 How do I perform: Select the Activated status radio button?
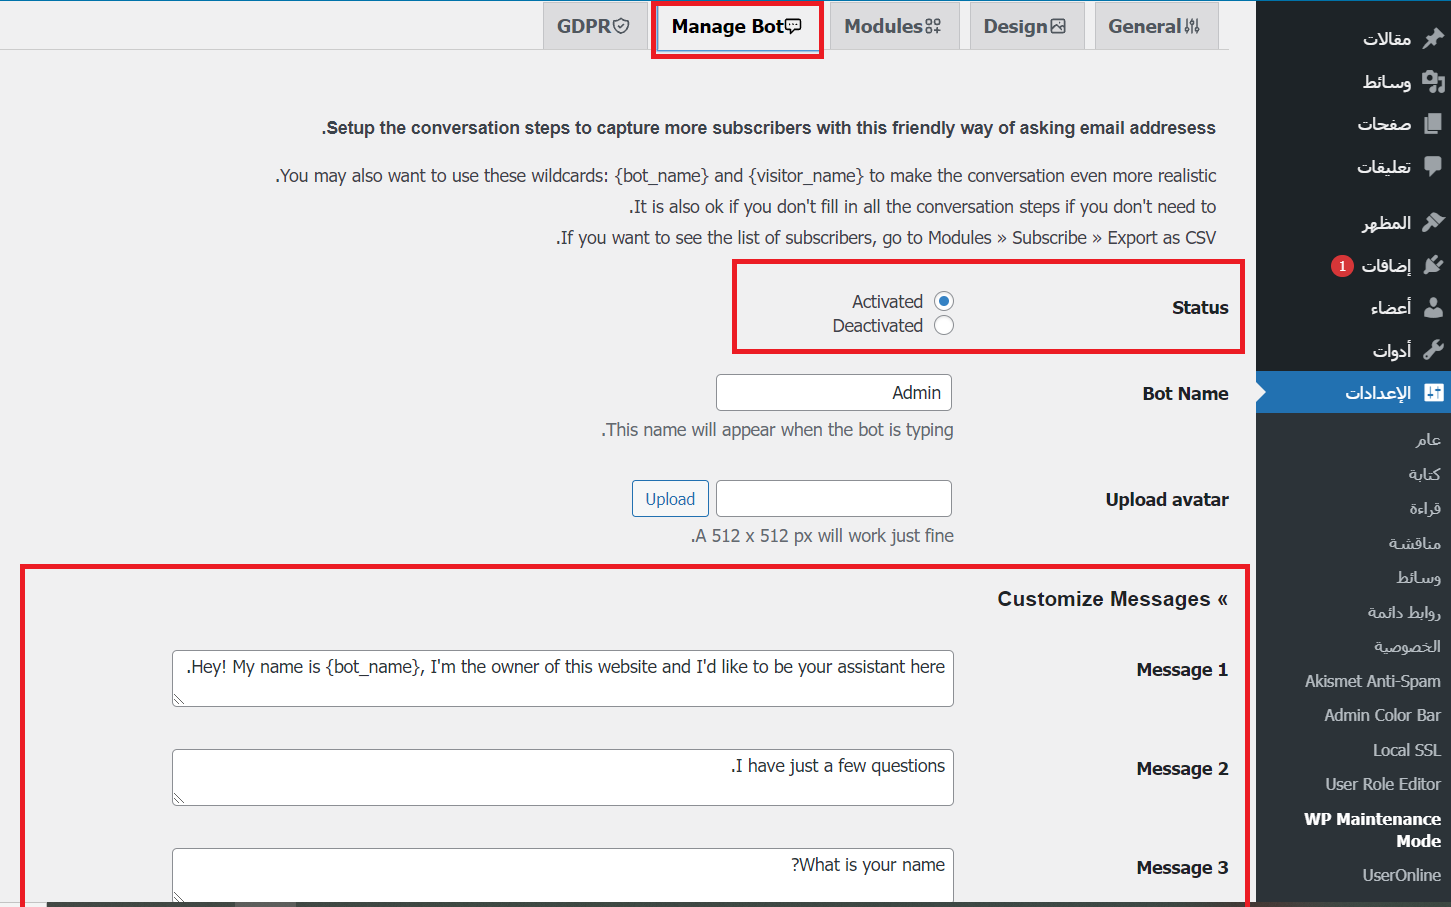click(944, 301)
